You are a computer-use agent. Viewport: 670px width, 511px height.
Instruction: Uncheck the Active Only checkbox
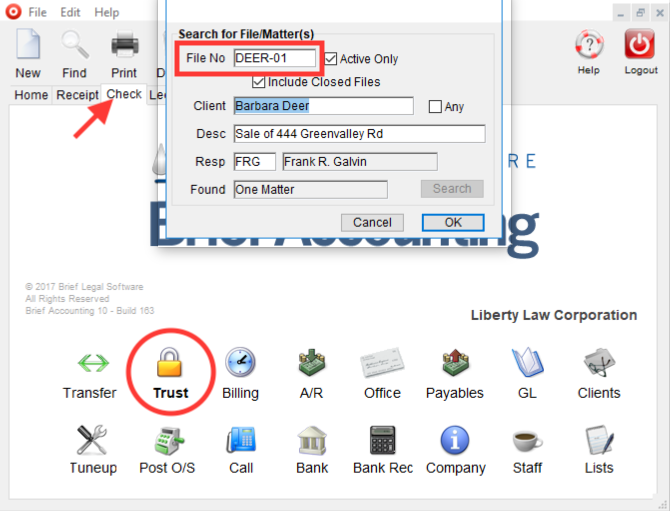[331, 59]
